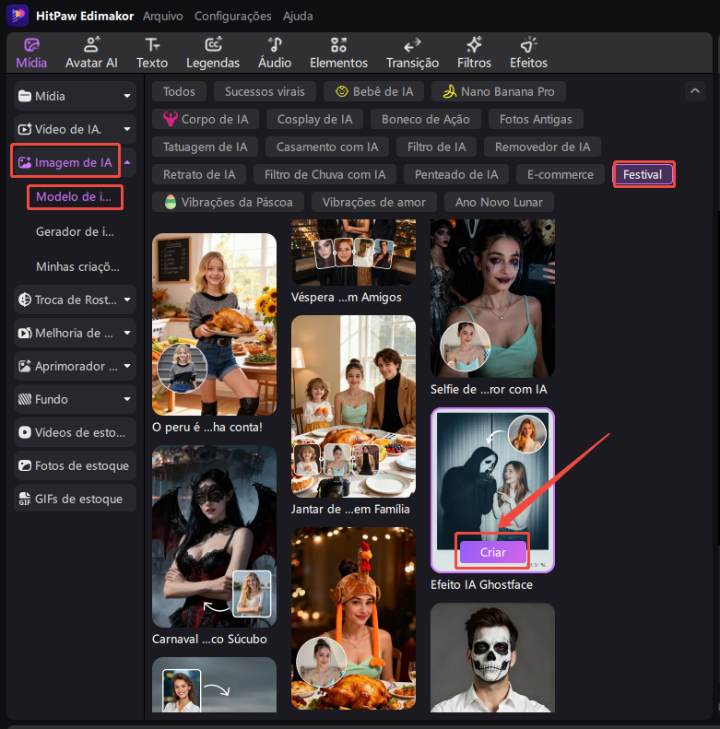Screen dimensions: 720x729
Task: Open Gerador de imagem sidebar item
Action: pyautogui.click(x=76, y=232)
